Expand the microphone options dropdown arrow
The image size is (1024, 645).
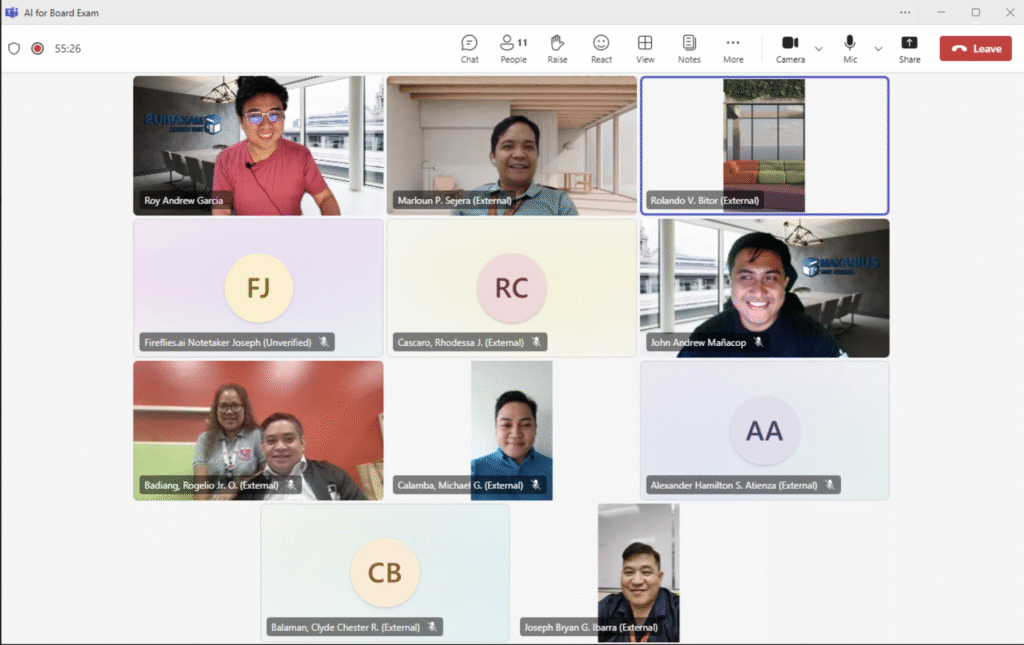[878, 48]
